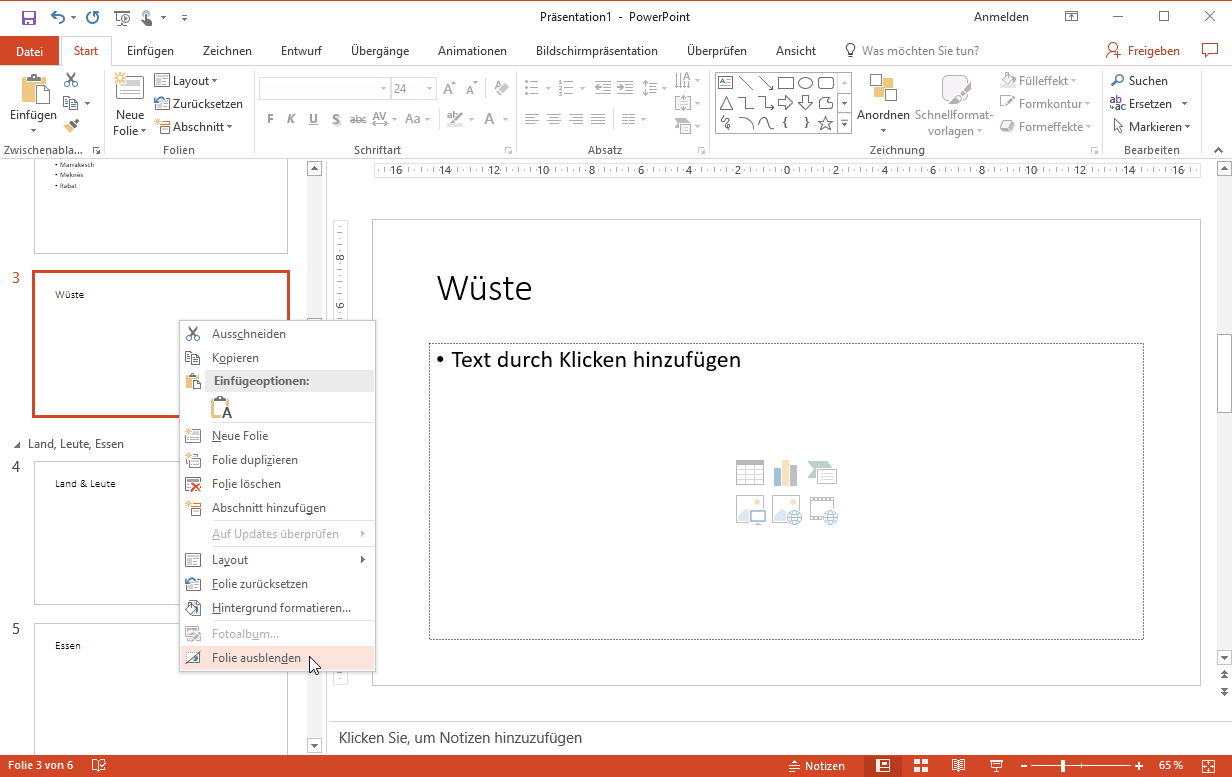Insert video using the placeholder film icon

pyautogui.click(x=823, y=510)
